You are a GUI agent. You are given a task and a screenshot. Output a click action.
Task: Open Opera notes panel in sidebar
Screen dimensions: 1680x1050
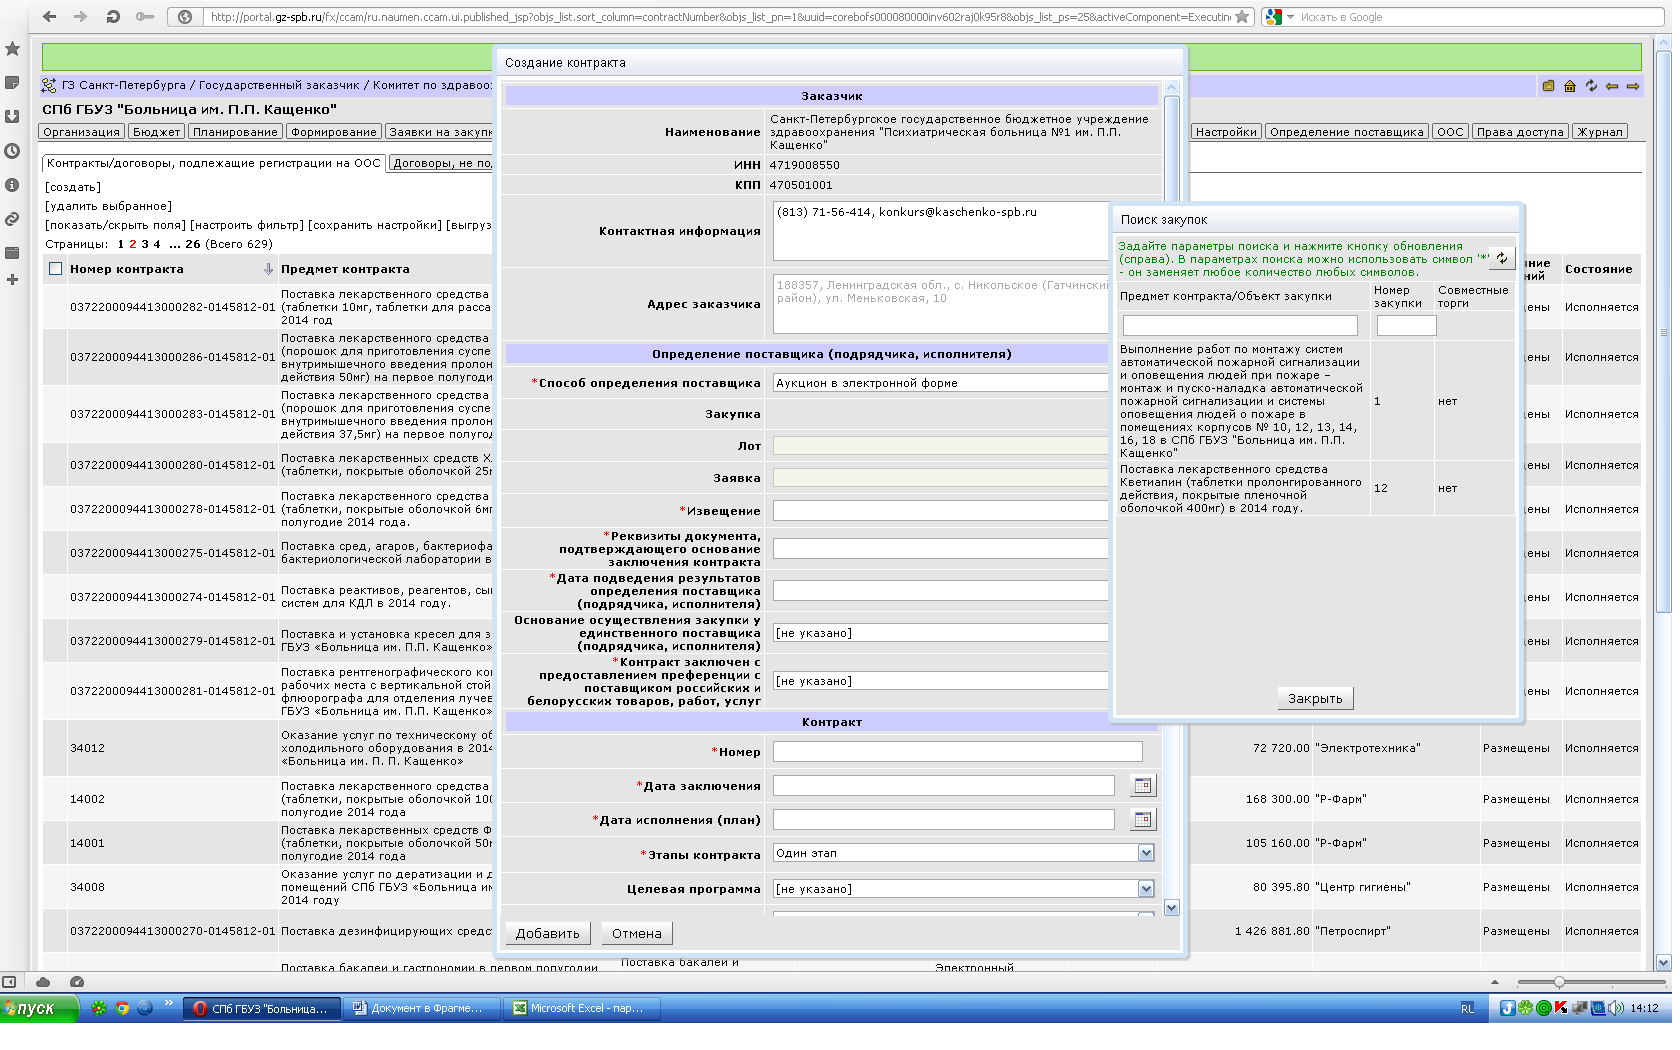click(x=12, y=83)
